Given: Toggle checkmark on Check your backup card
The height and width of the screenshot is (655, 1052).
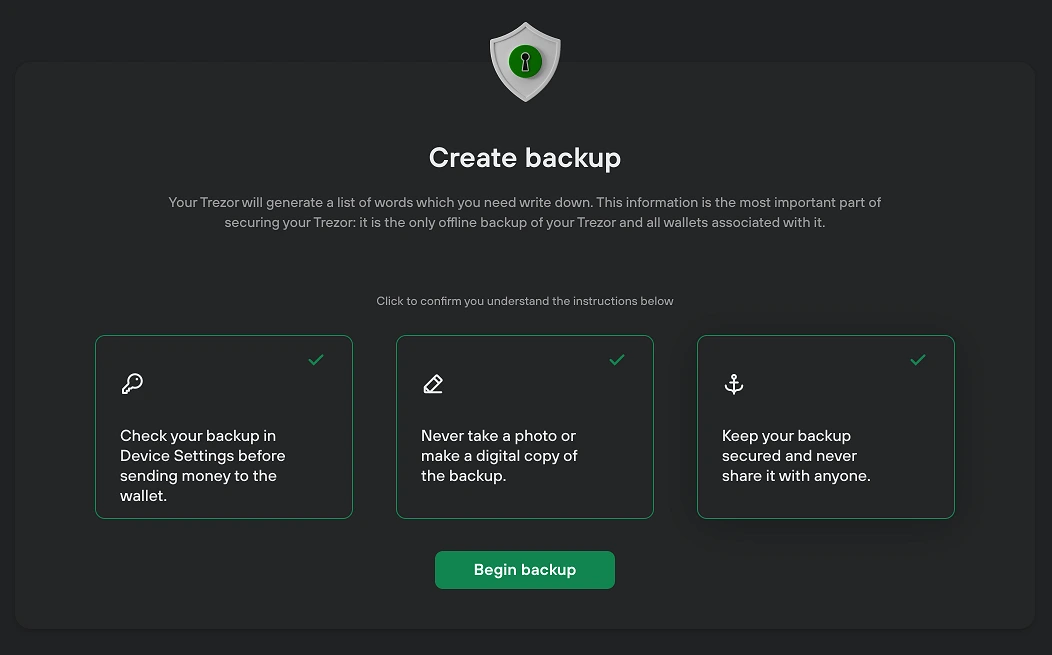Looking at the screenshot, I should [316, 360].
